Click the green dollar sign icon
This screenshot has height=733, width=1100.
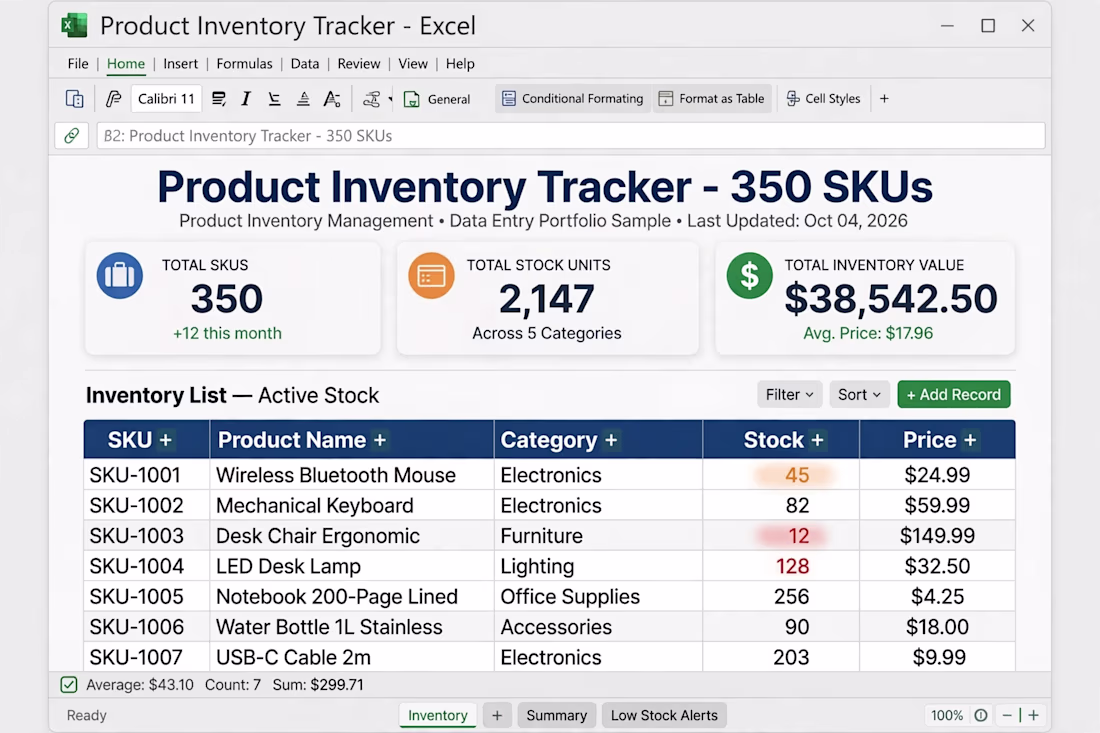(749, 276)
